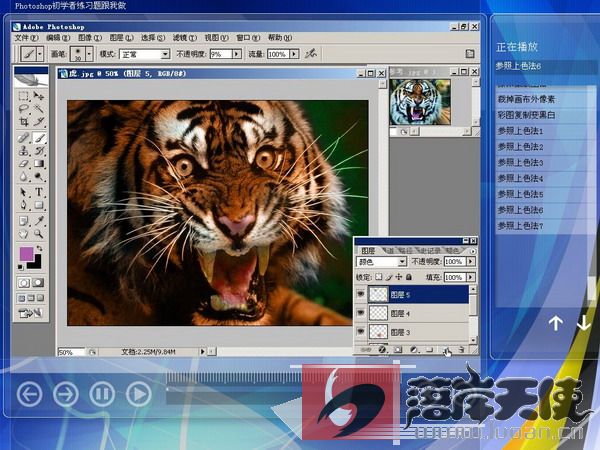Hide layer 图层 4 with eye icon

(x=360, y=313)
